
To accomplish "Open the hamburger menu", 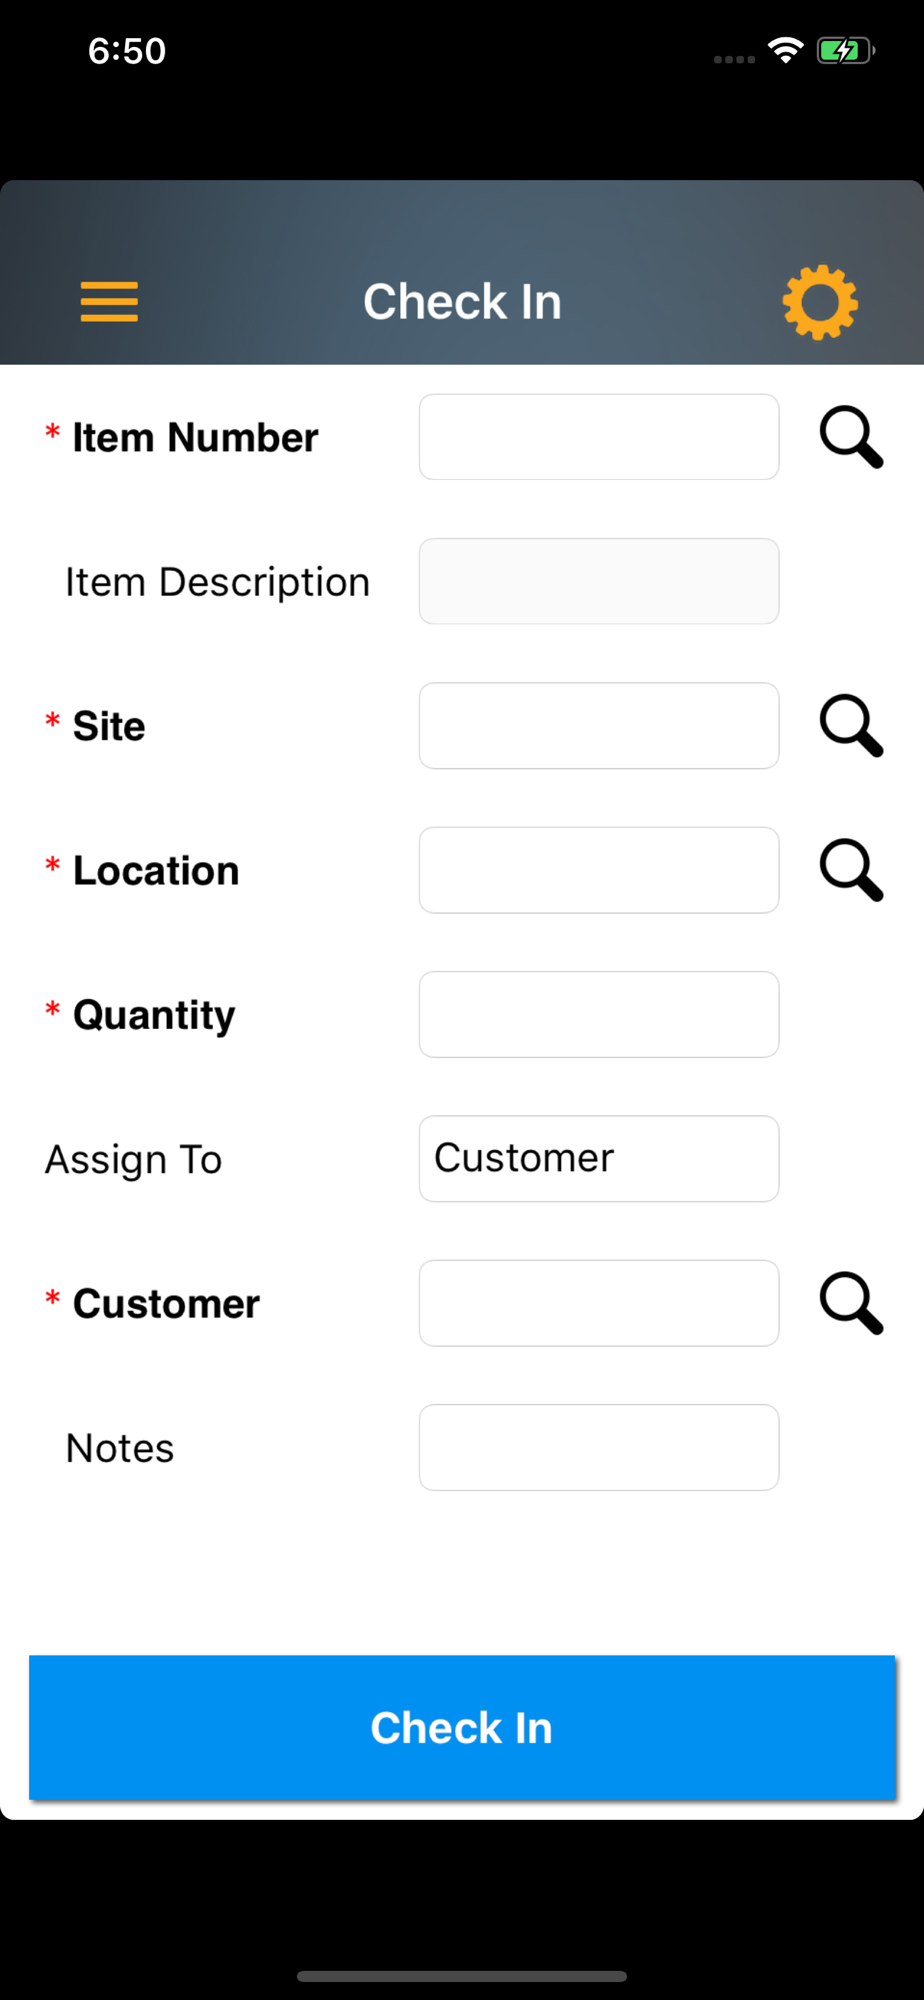I will (109, 302).
